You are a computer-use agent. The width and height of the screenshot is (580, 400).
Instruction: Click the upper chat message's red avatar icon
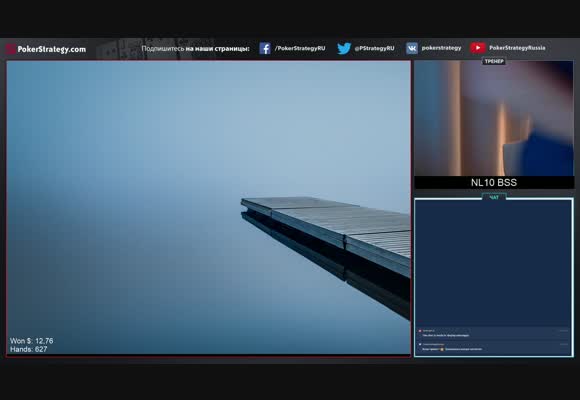[x=420, y=331]
